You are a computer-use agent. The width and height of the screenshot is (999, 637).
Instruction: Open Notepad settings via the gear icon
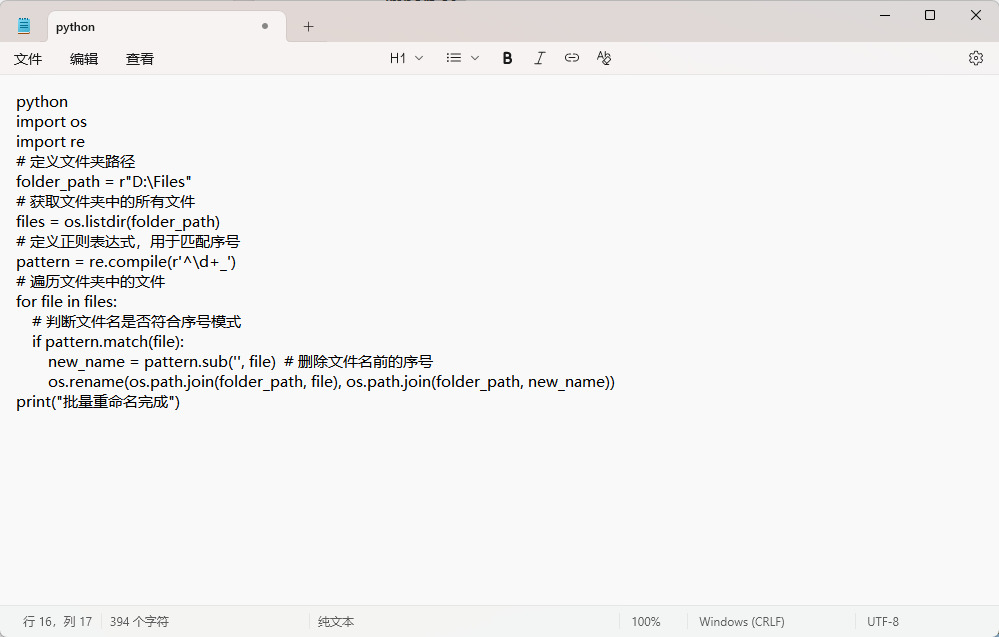click(976, 58)
